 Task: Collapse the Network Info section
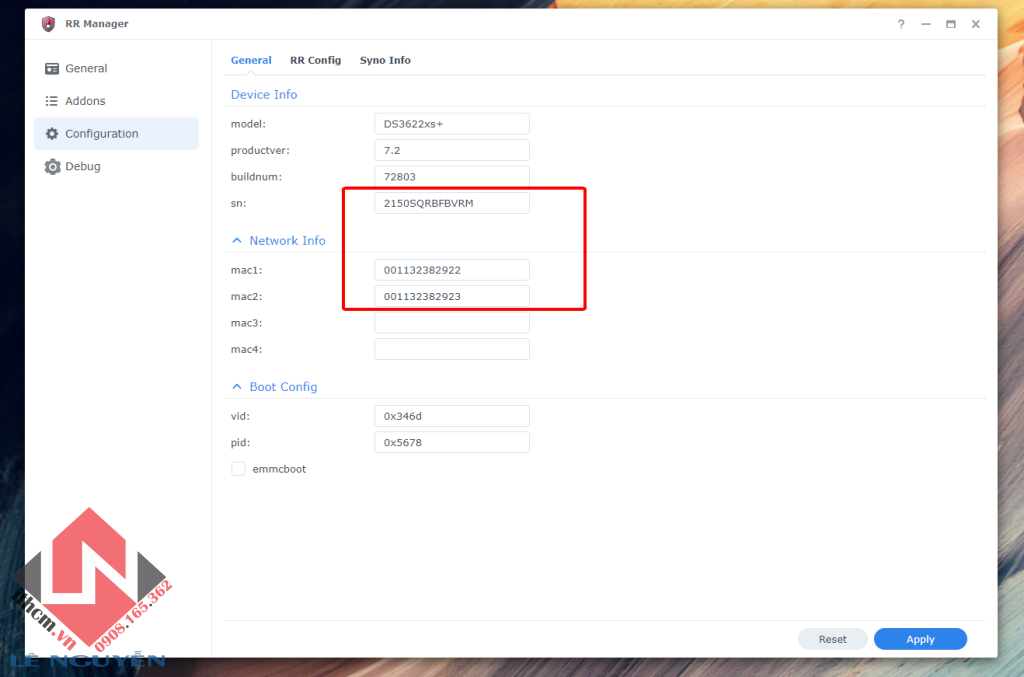(237, 241)
